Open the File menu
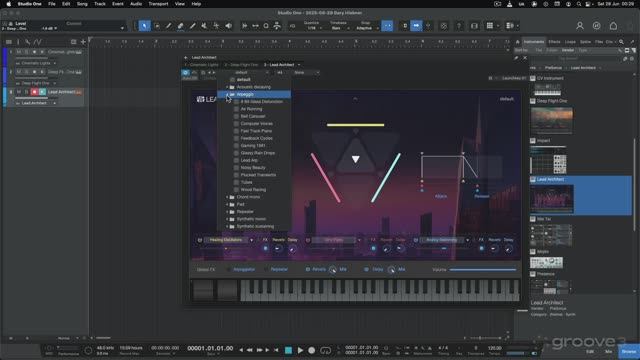This screenshot has width=640, height=360. point(52,4)
